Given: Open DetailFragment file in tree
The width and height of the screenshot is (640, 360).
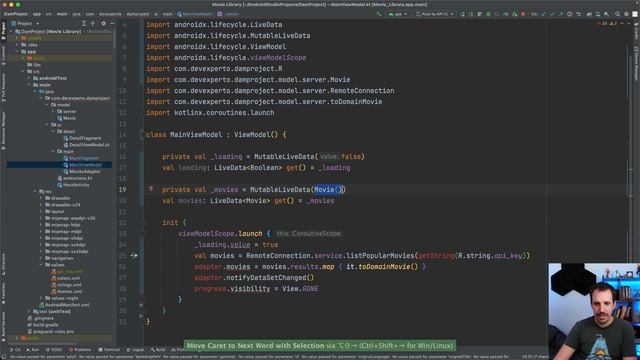Looking at the screenshot, I should pos(82,138).
